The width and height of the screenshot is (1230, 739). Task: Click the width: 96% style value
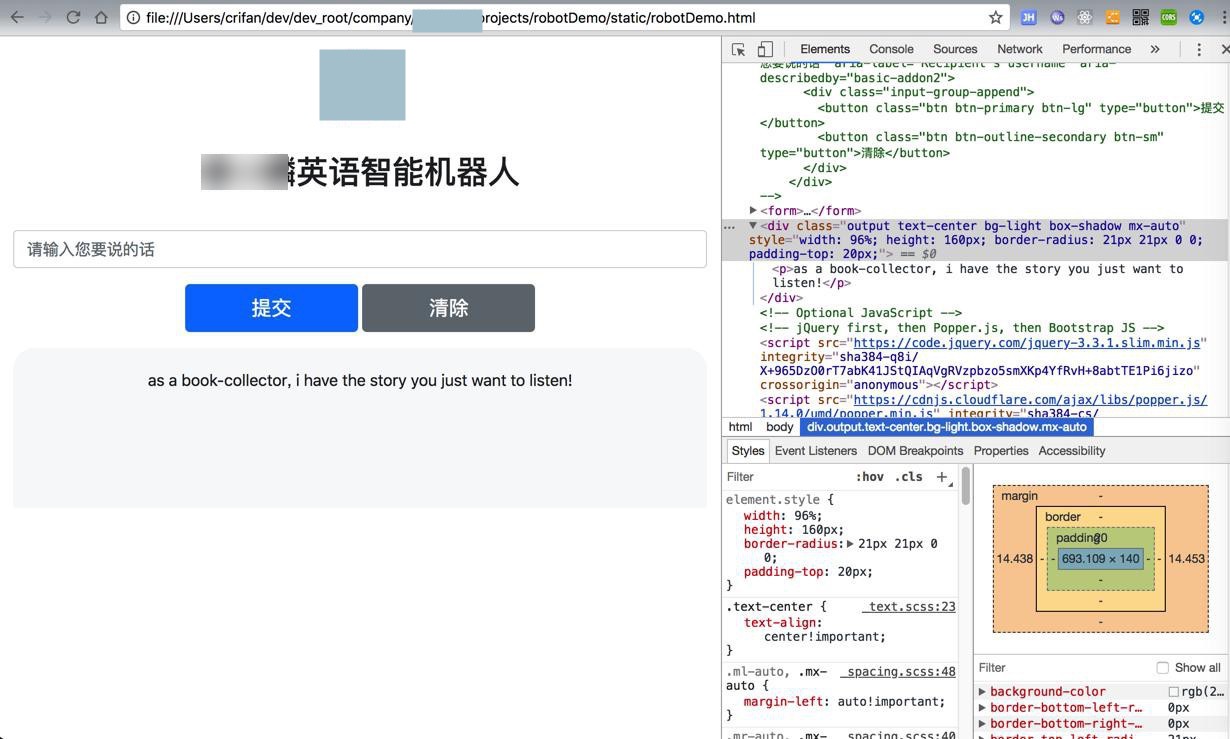coord(806,516)
